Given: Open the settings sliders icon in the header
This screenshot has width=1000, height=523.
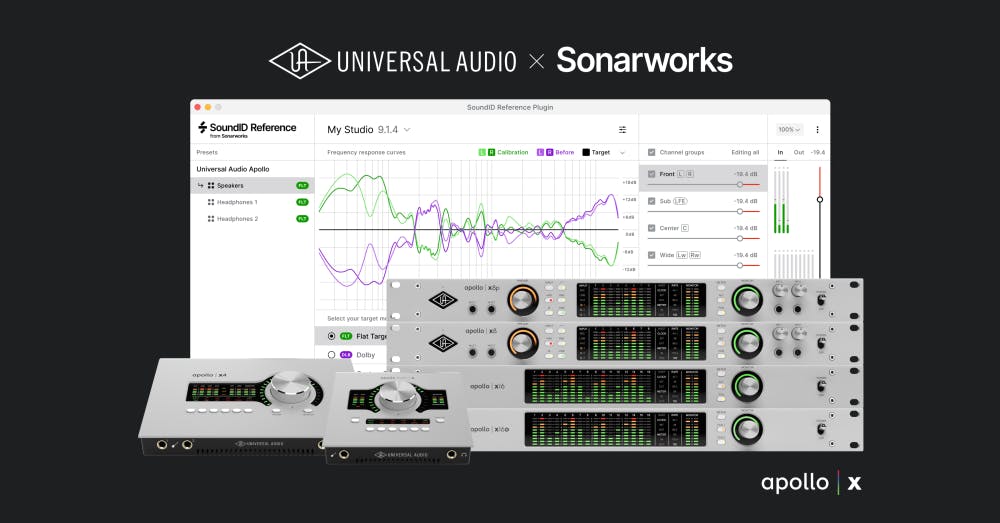Looking at the screenshot, I should [x=622, y=129].
